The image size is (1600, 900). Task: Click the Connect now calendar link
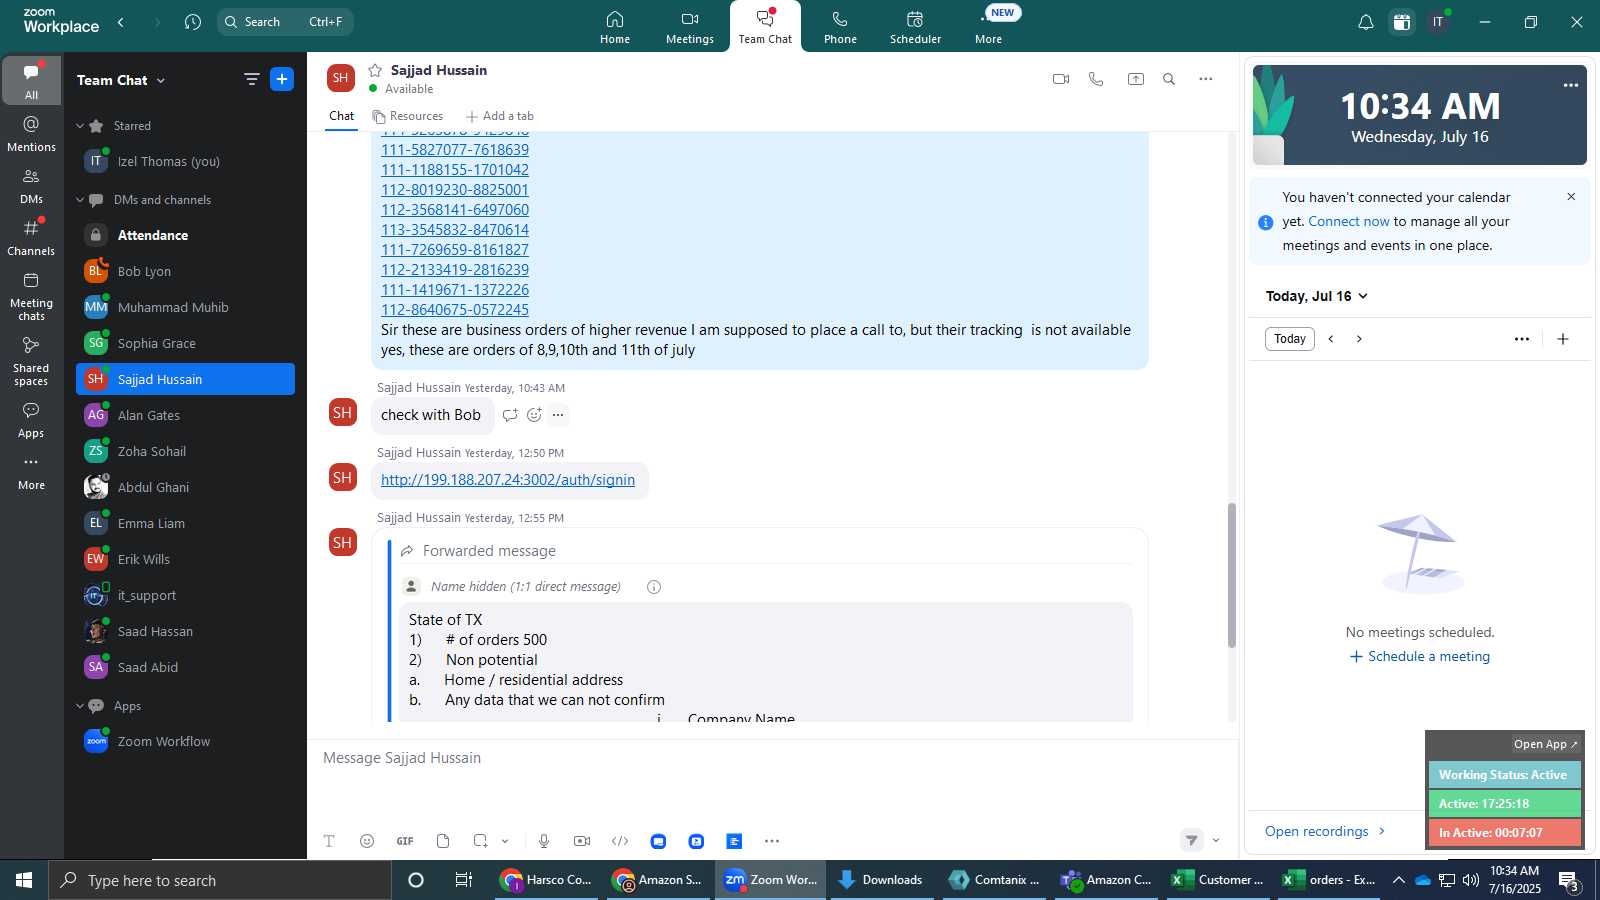1349,222
